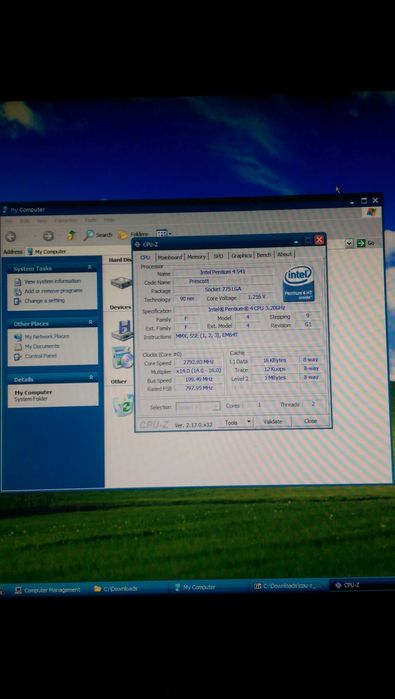The height and width of the screenshot is (699, 395).
Task: Click the Specification value field
Action: click(246, 308)
